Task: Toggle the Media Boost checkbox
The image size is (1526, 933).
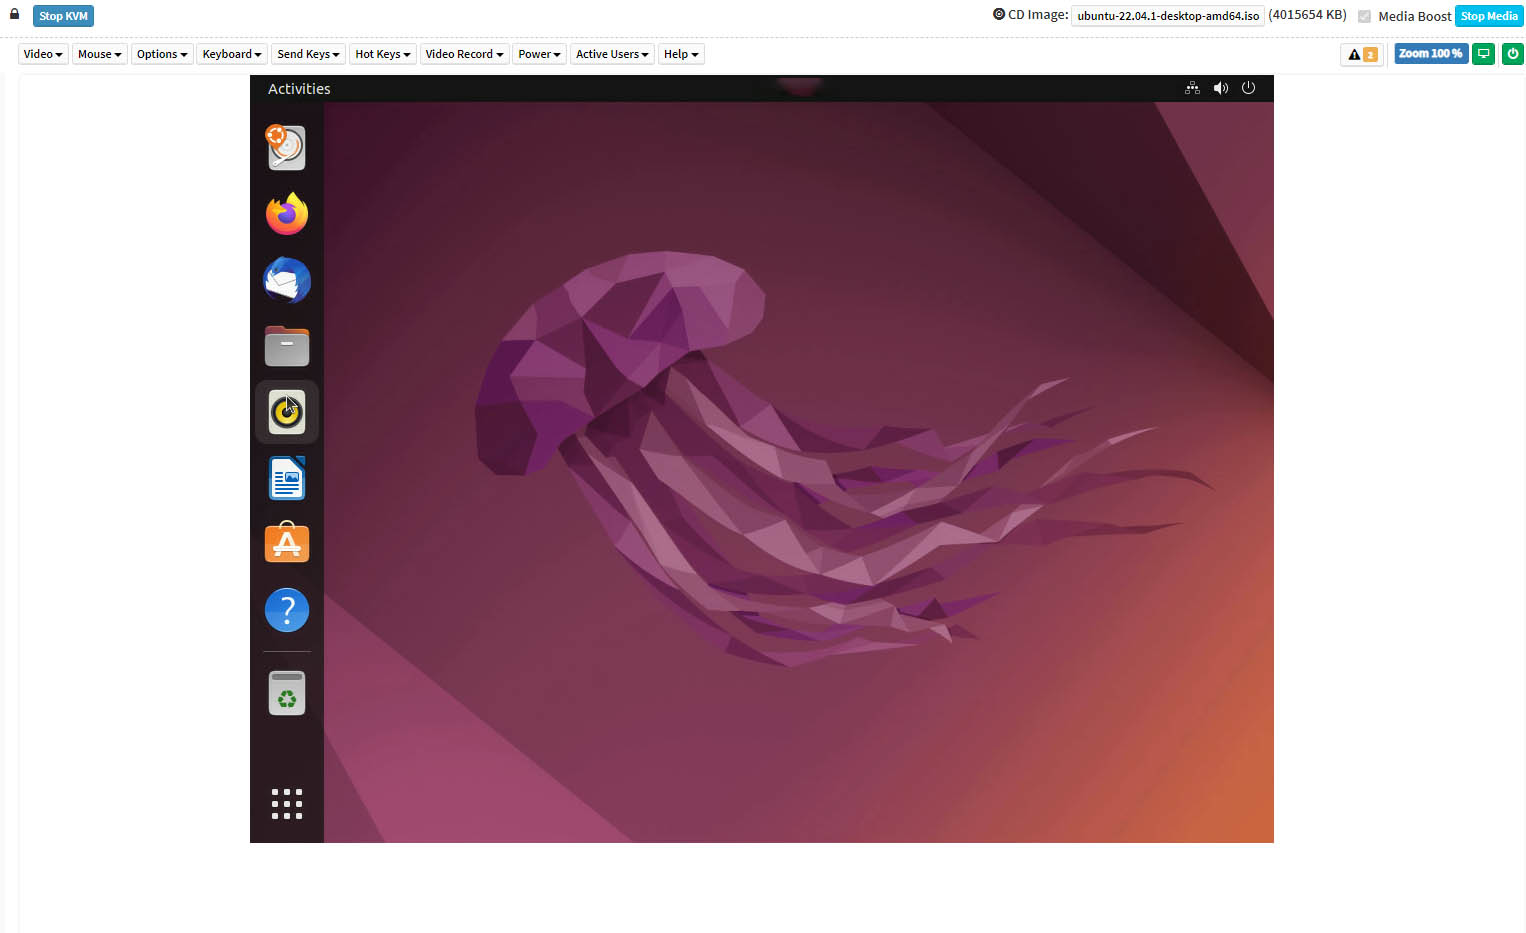Action: point(1364,16)
